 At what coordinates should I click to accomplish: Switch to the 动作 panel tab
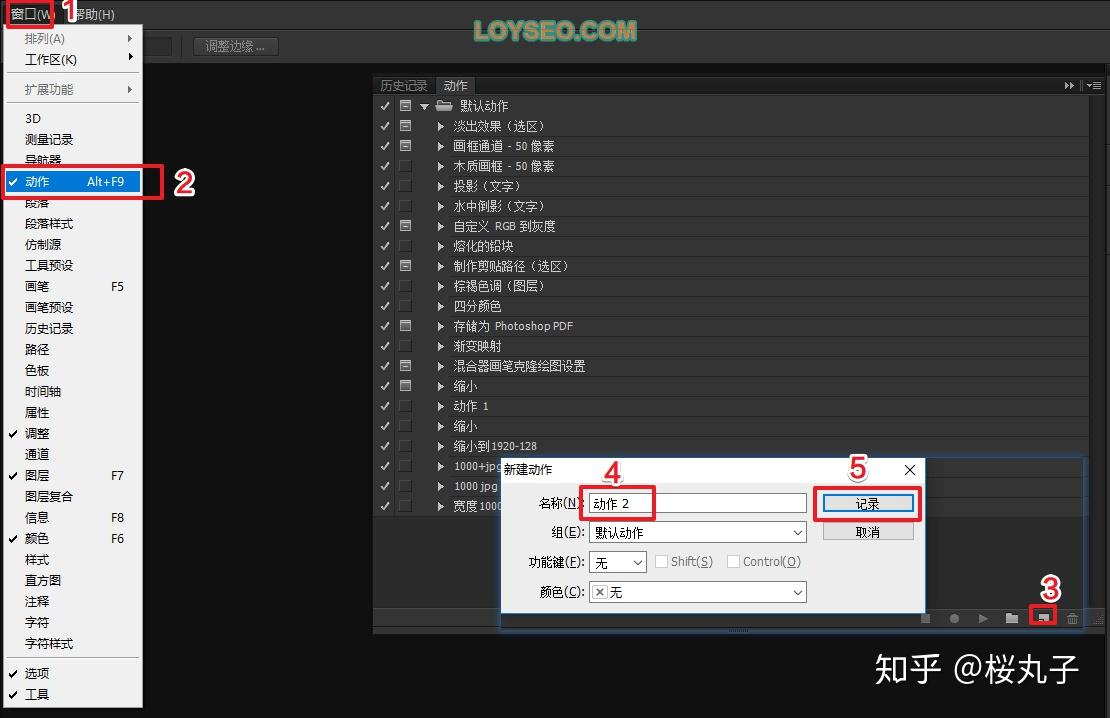(x=455, y=86)
